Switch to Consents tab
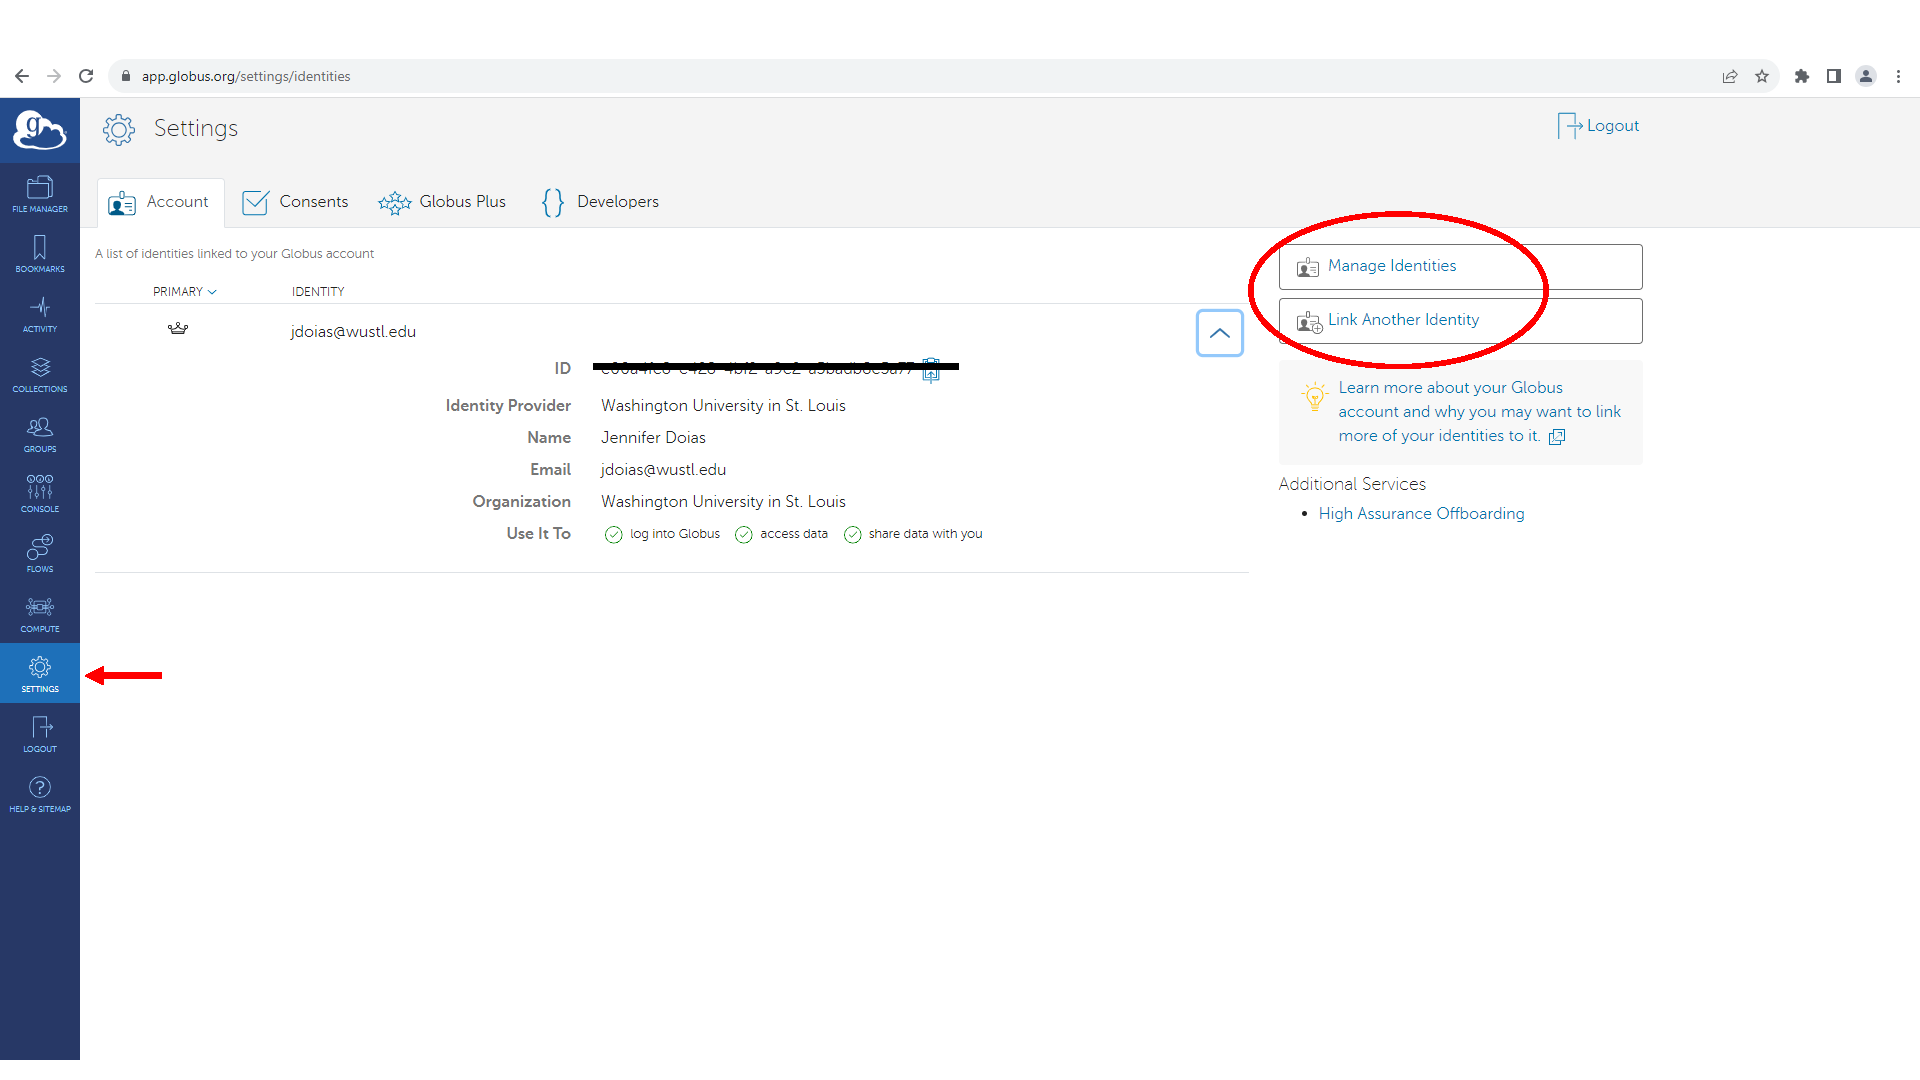Screen dimensions: 1920x1080 294,200
